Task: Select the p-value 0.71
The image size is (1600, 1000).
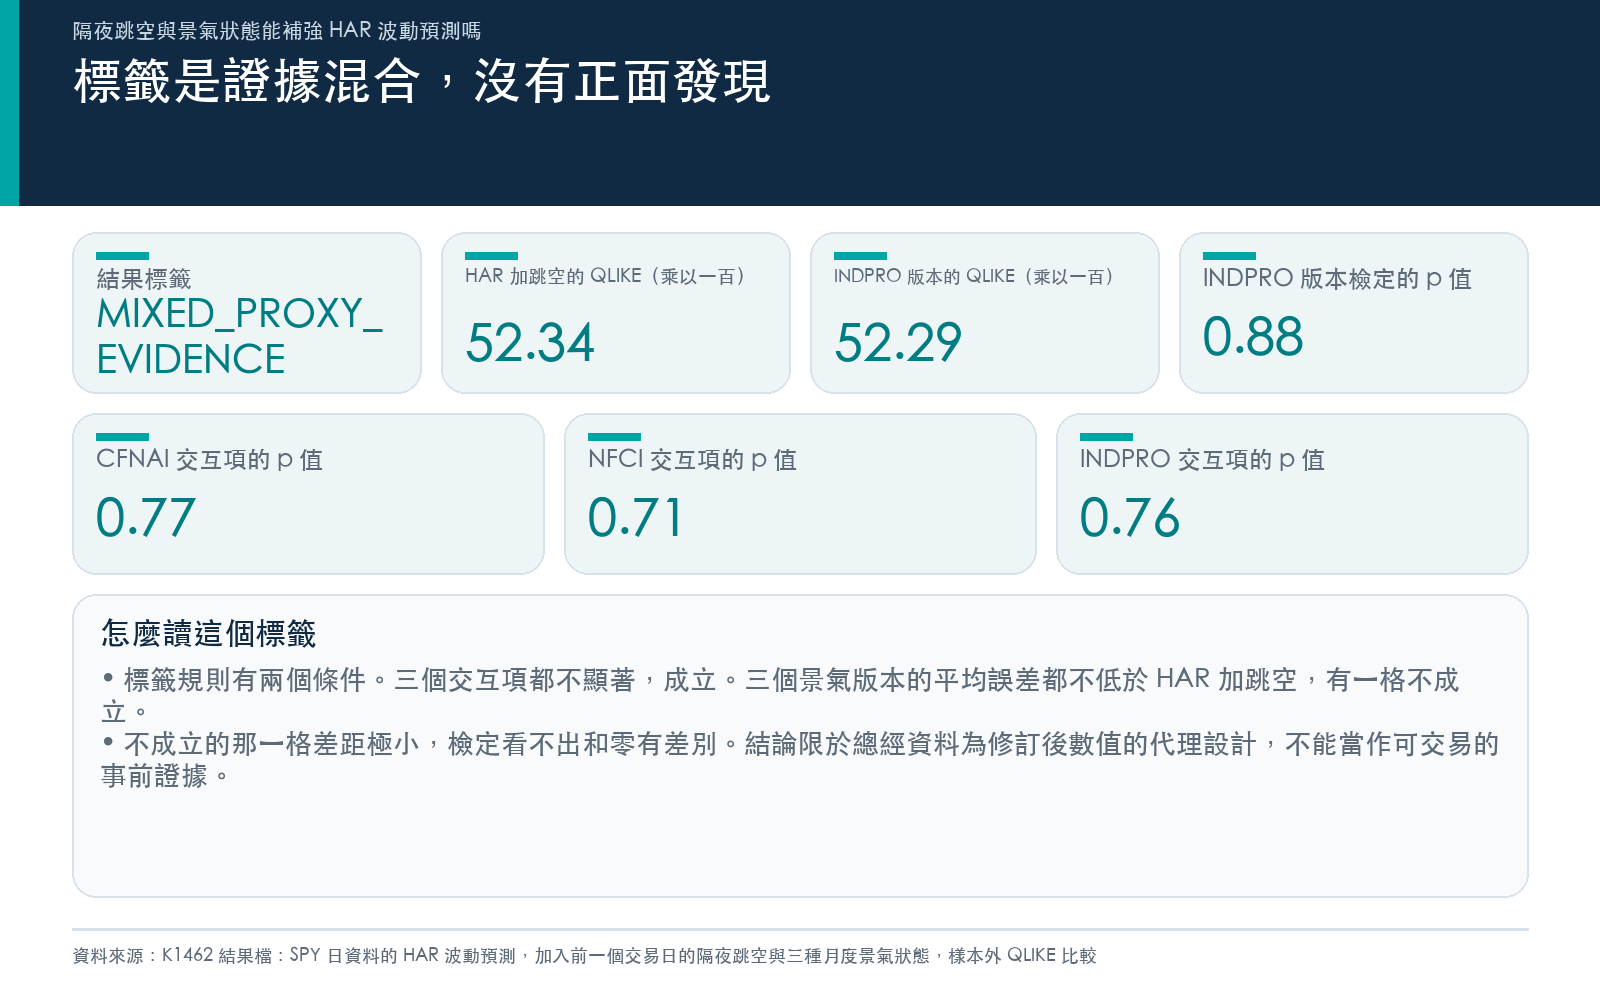Action: click(x=635, y=517)
